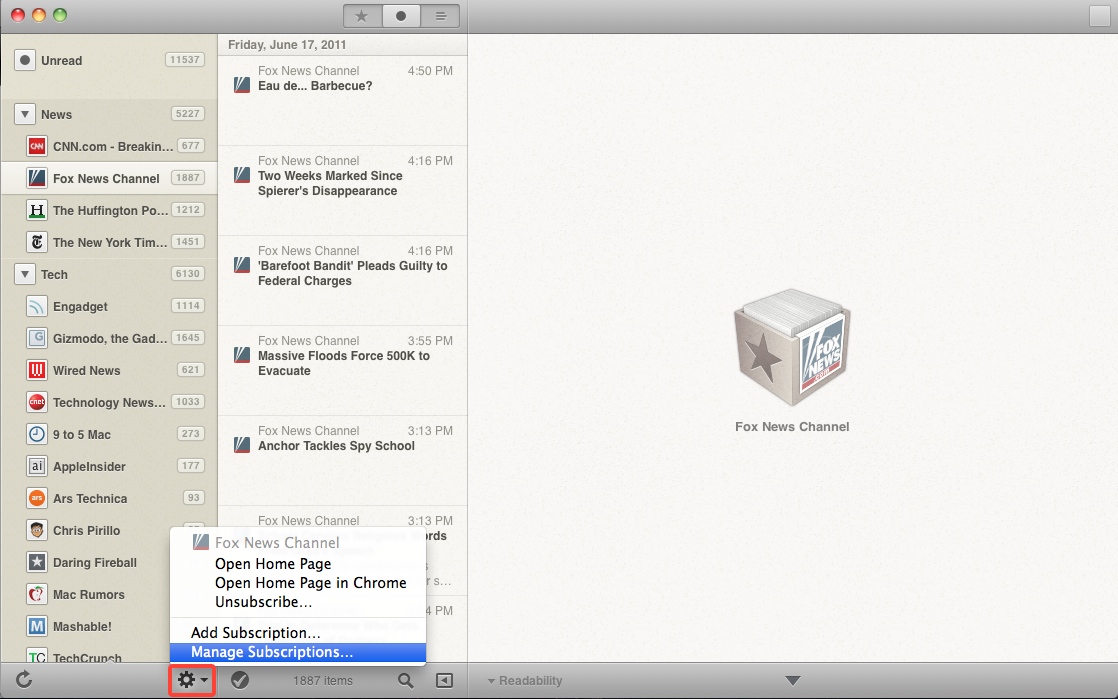Choose Open Home Page menu entry
This screenshot has width=1118, height=699.
297,563
